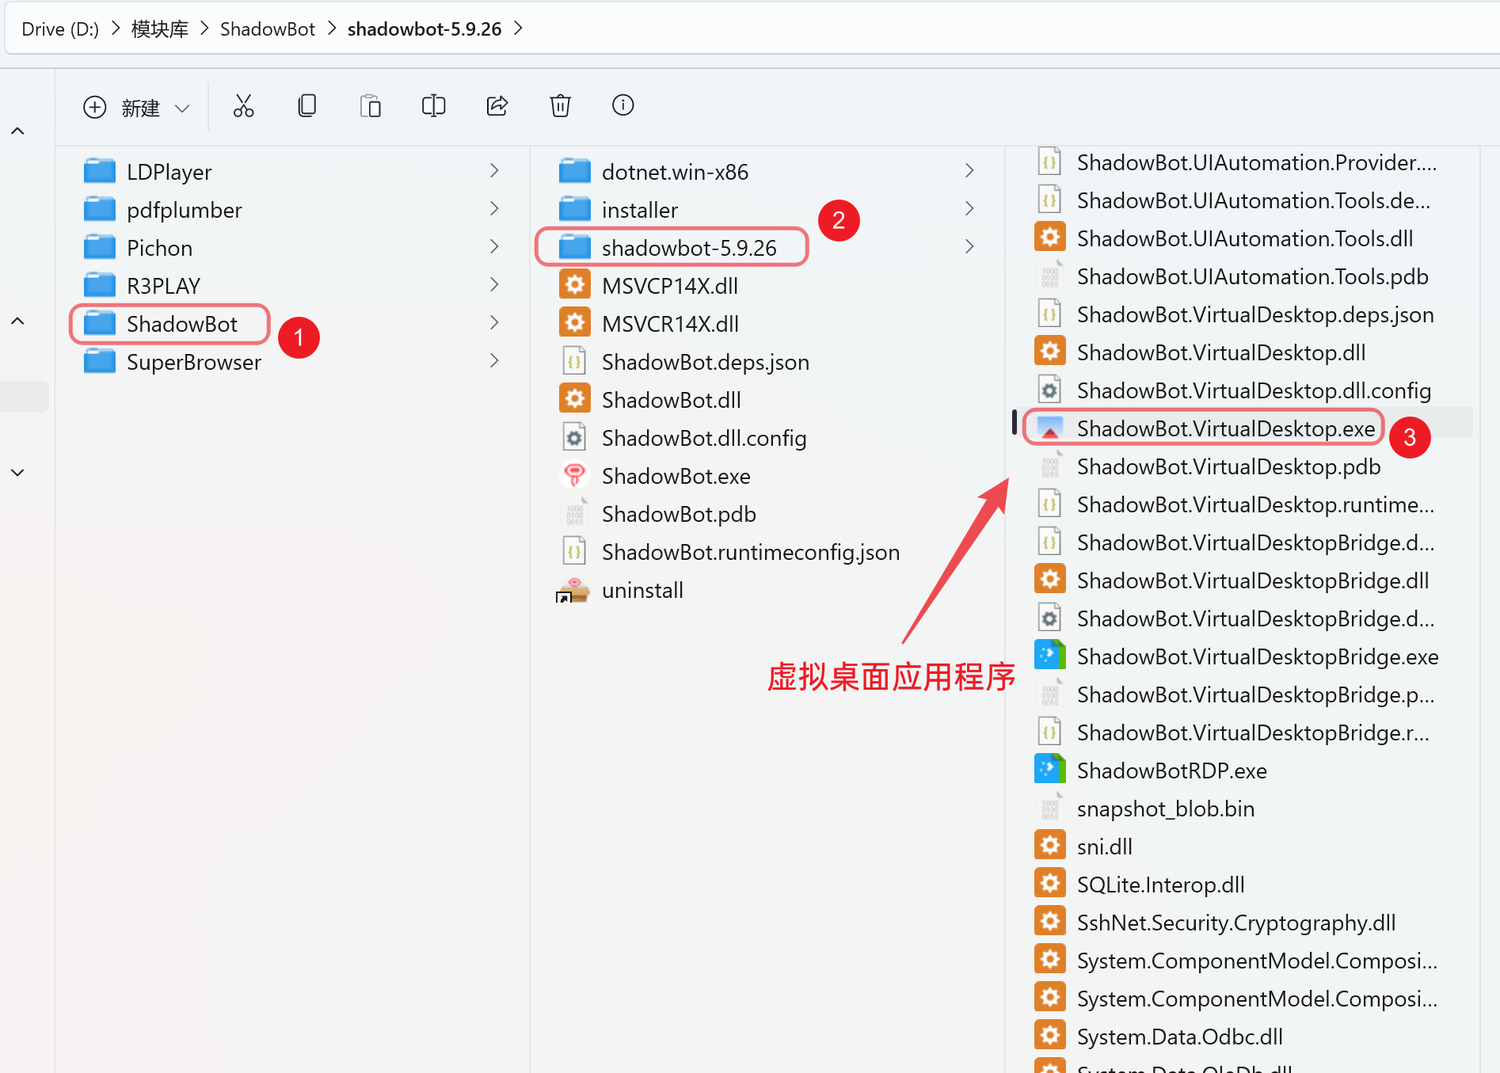Screen dimensions: 1500x1073
Task: Select the shadowbot-5.9.26 folder
Action: (672, 247)
